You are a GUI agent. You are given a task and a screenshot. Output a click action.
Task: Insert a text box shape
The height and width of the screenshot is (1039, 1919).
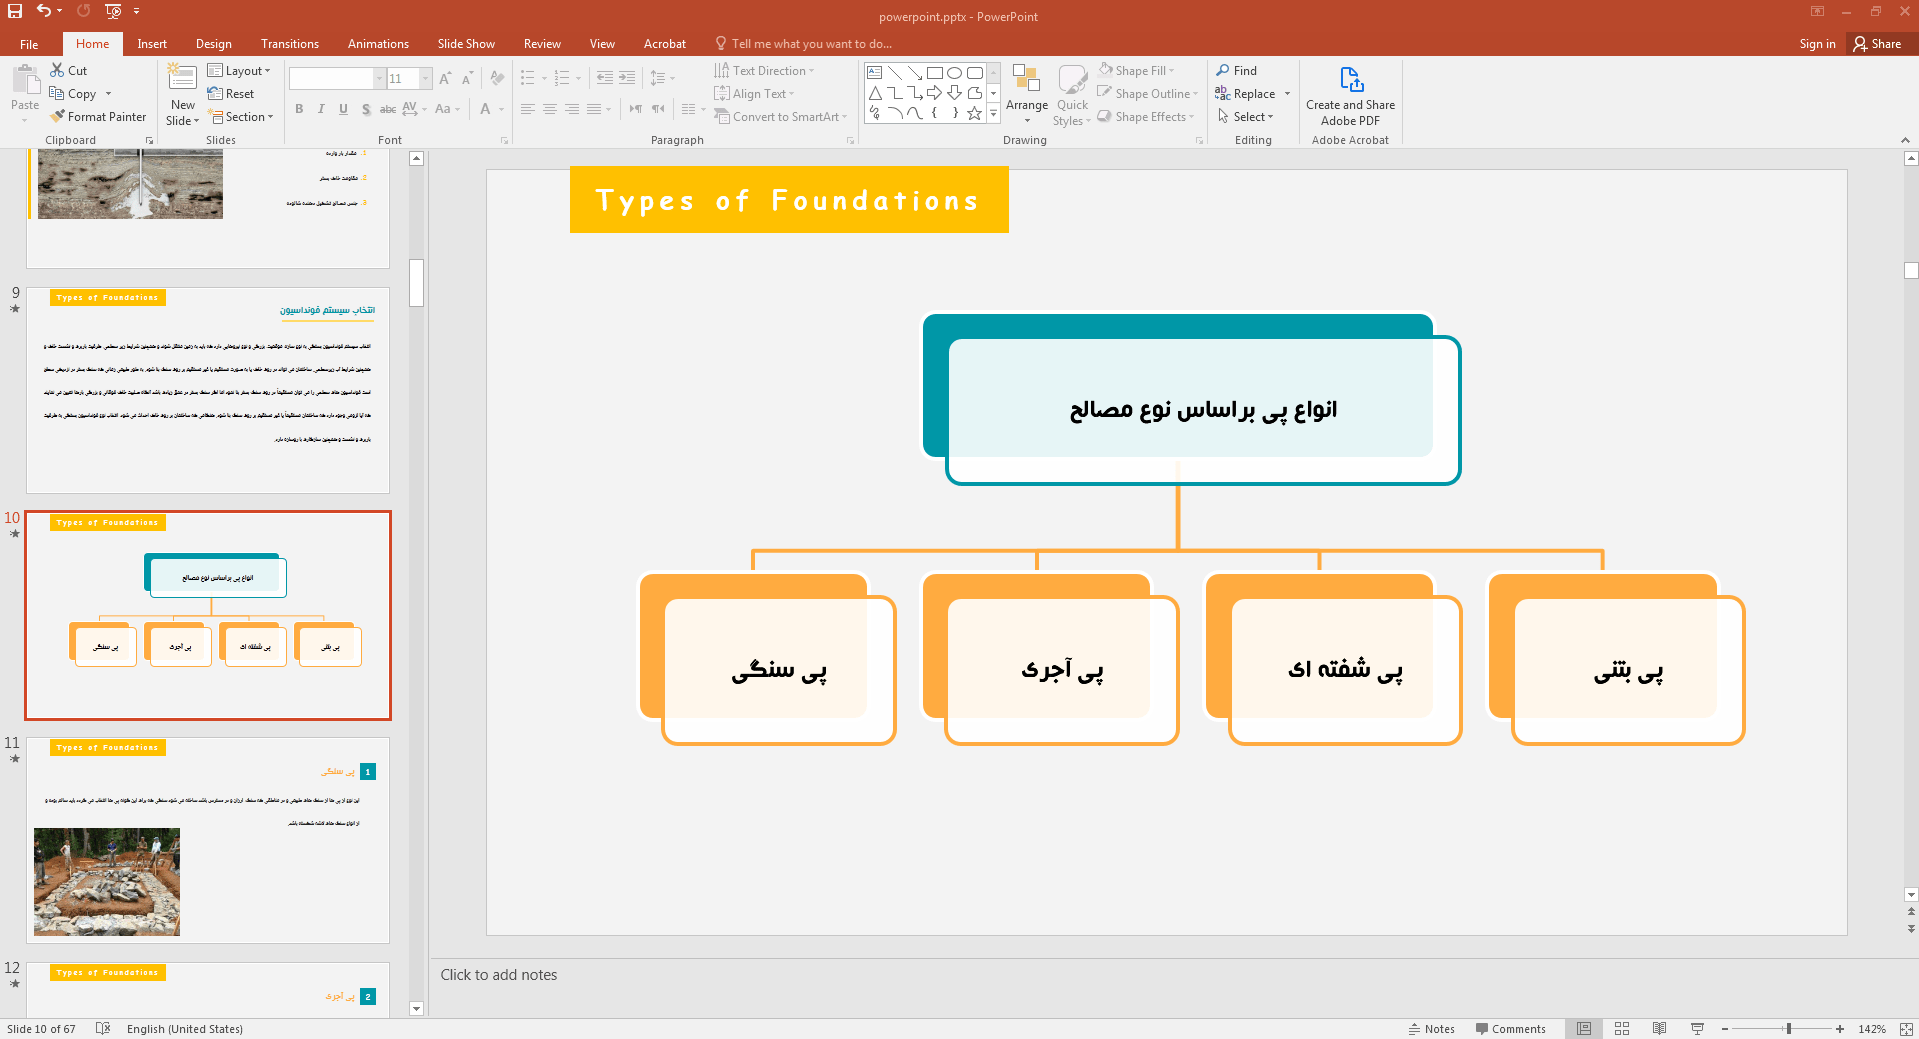tap(875, 72)
